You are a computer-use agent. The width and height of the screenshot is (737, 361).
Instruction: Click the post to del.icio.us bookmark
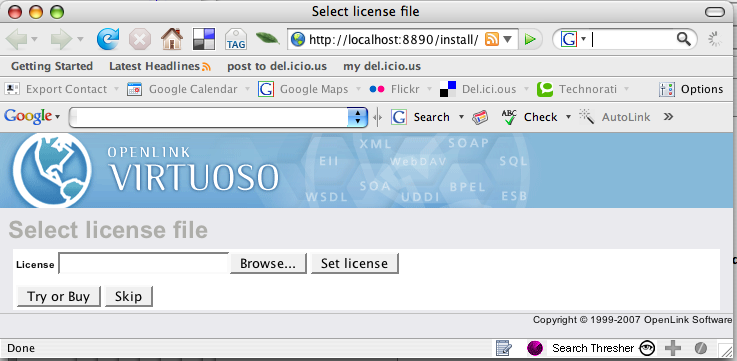click(x=277, y=66)
